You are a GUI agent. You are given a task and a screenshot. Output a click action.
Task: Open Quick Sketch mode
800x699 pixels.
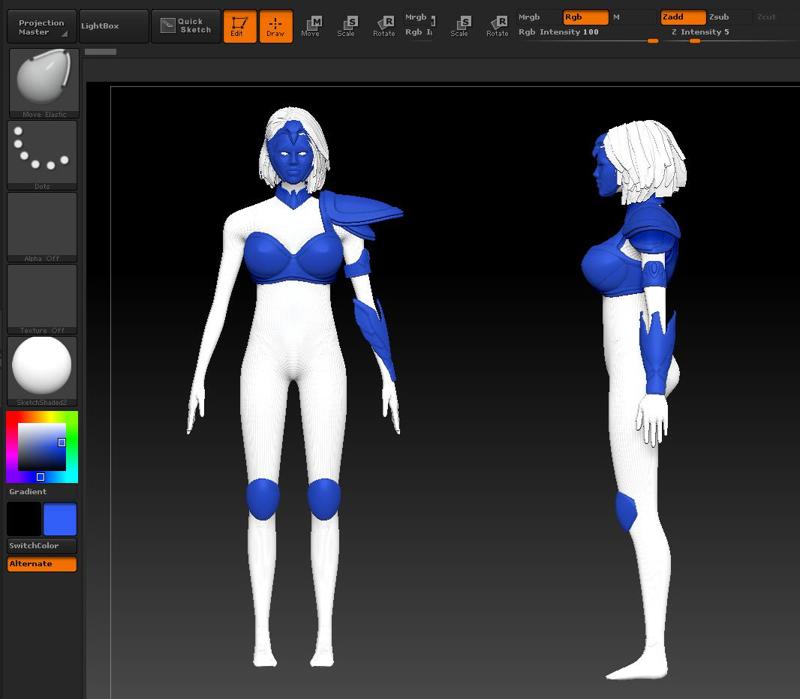tap(186, 26)
